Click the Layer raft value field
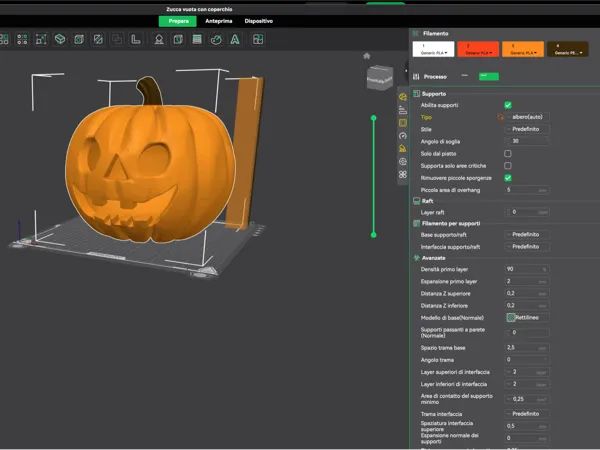 (x=527, y=212)
